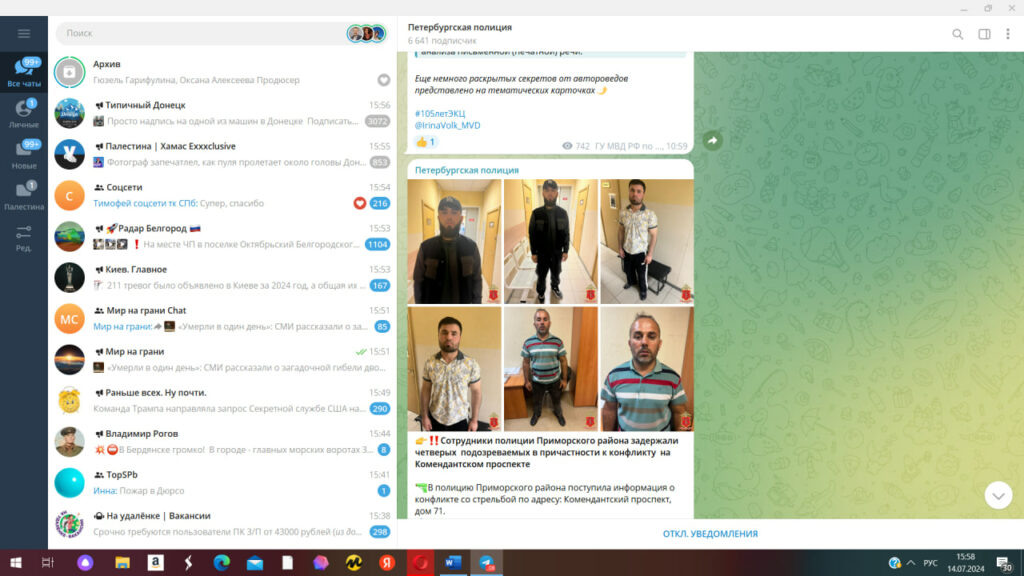The height and width of the screenshot is (576, 1024).
Task: Open Yandex browser from taskbar
Action: [387, 563]
